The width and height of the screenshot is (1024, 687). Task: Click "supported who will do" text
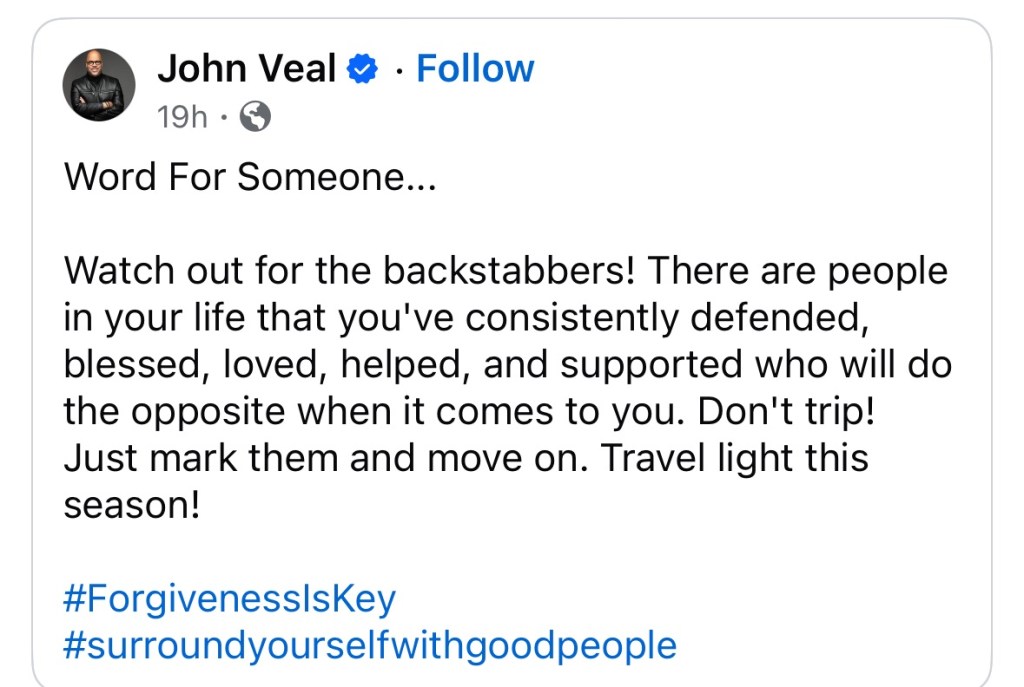[x=755, y=365]
